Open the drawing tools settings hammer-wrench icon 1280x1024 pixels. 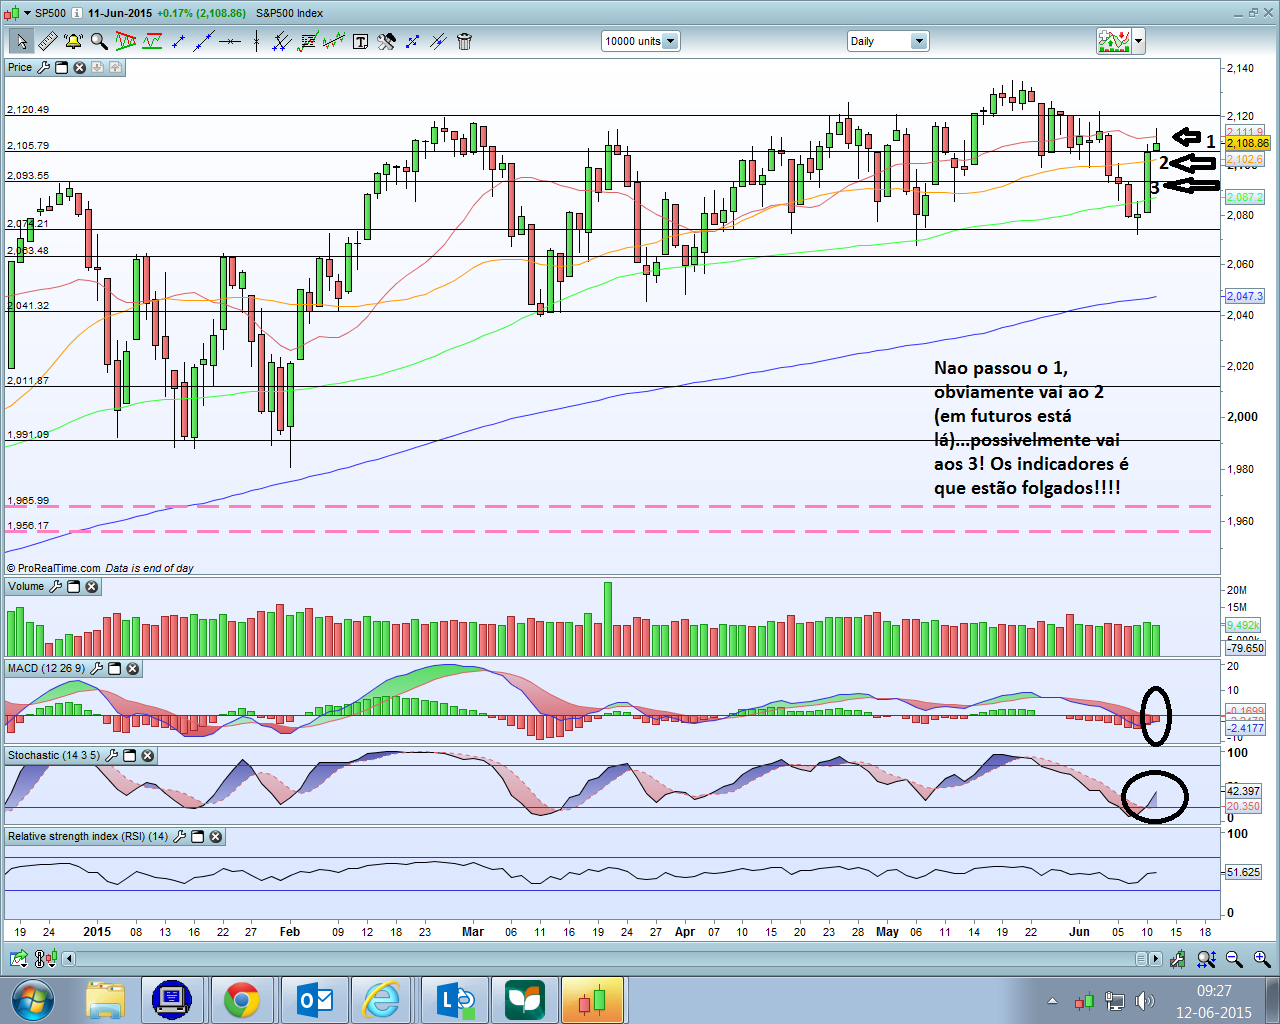(386, 41)
